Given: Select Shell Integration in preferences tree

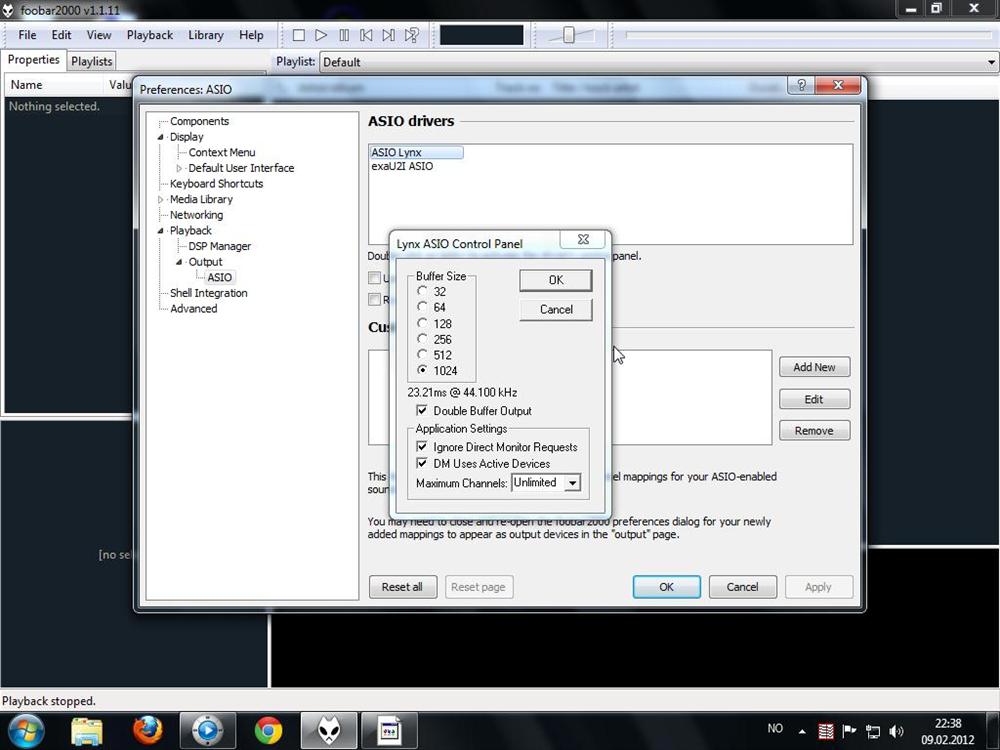Looking at the screenshot, I should (x=209, y=293).
